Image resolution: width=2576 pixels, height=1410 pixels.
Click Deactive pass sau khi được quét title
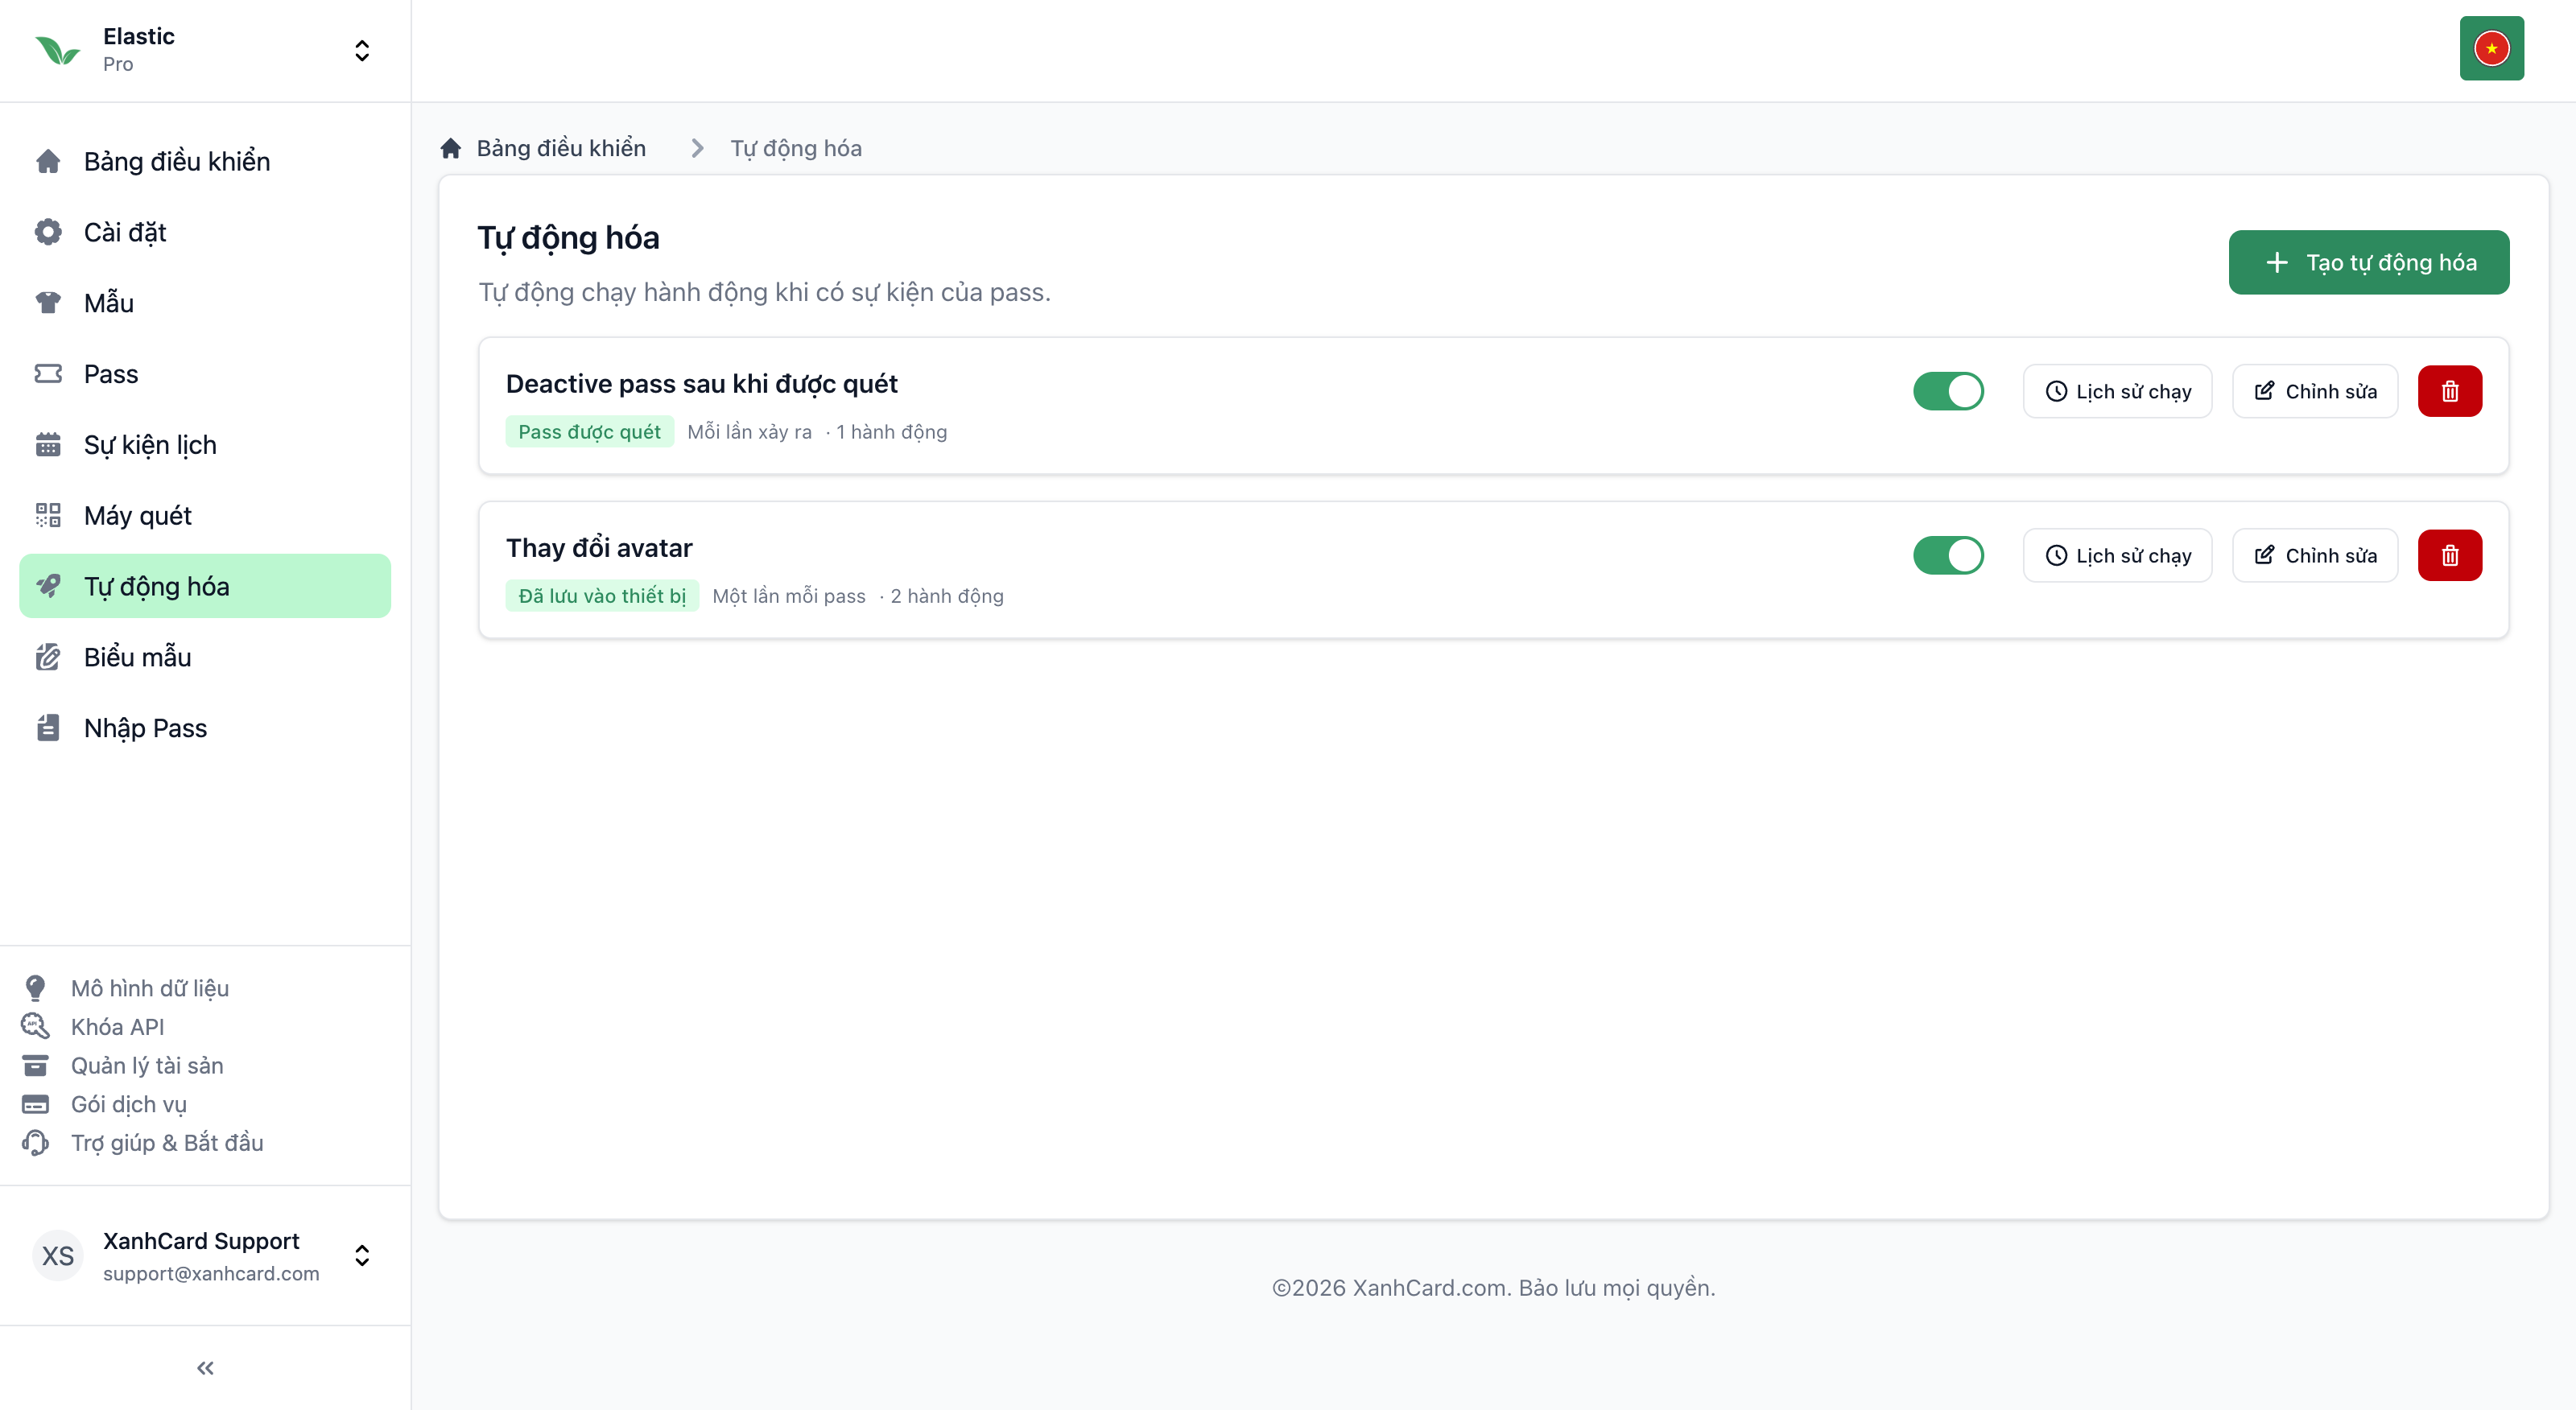coord(701,384)
